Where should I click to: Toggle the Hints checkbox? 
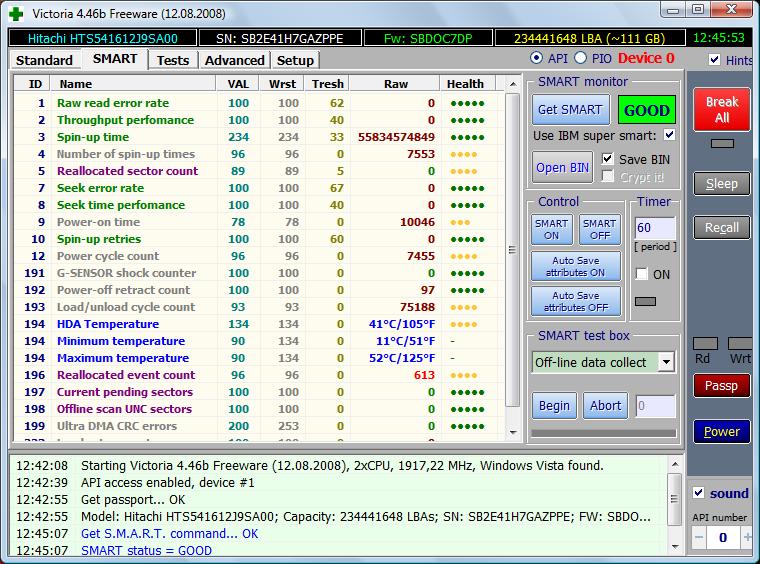pos(714,60)
